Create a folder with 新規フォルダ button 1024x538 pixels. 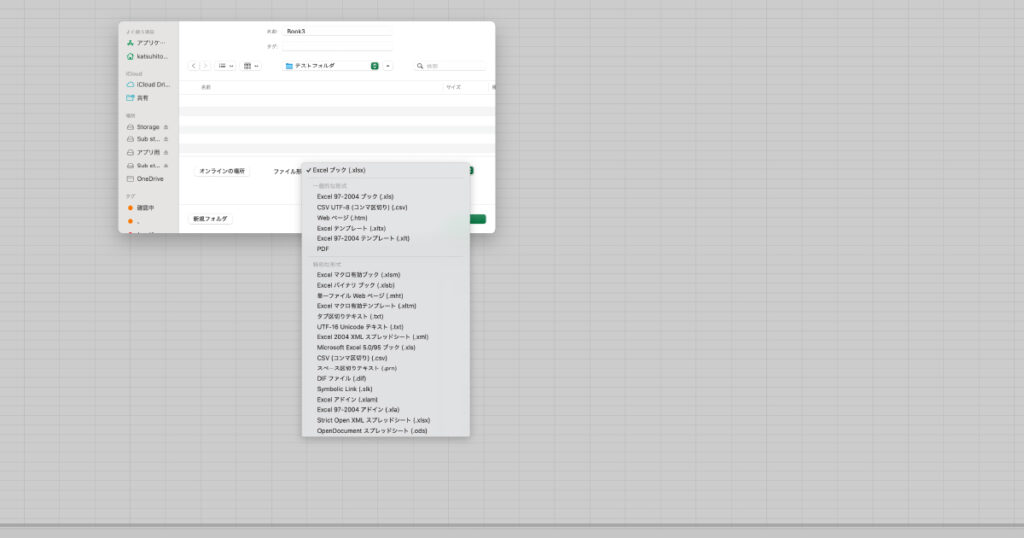coord(210,219)
